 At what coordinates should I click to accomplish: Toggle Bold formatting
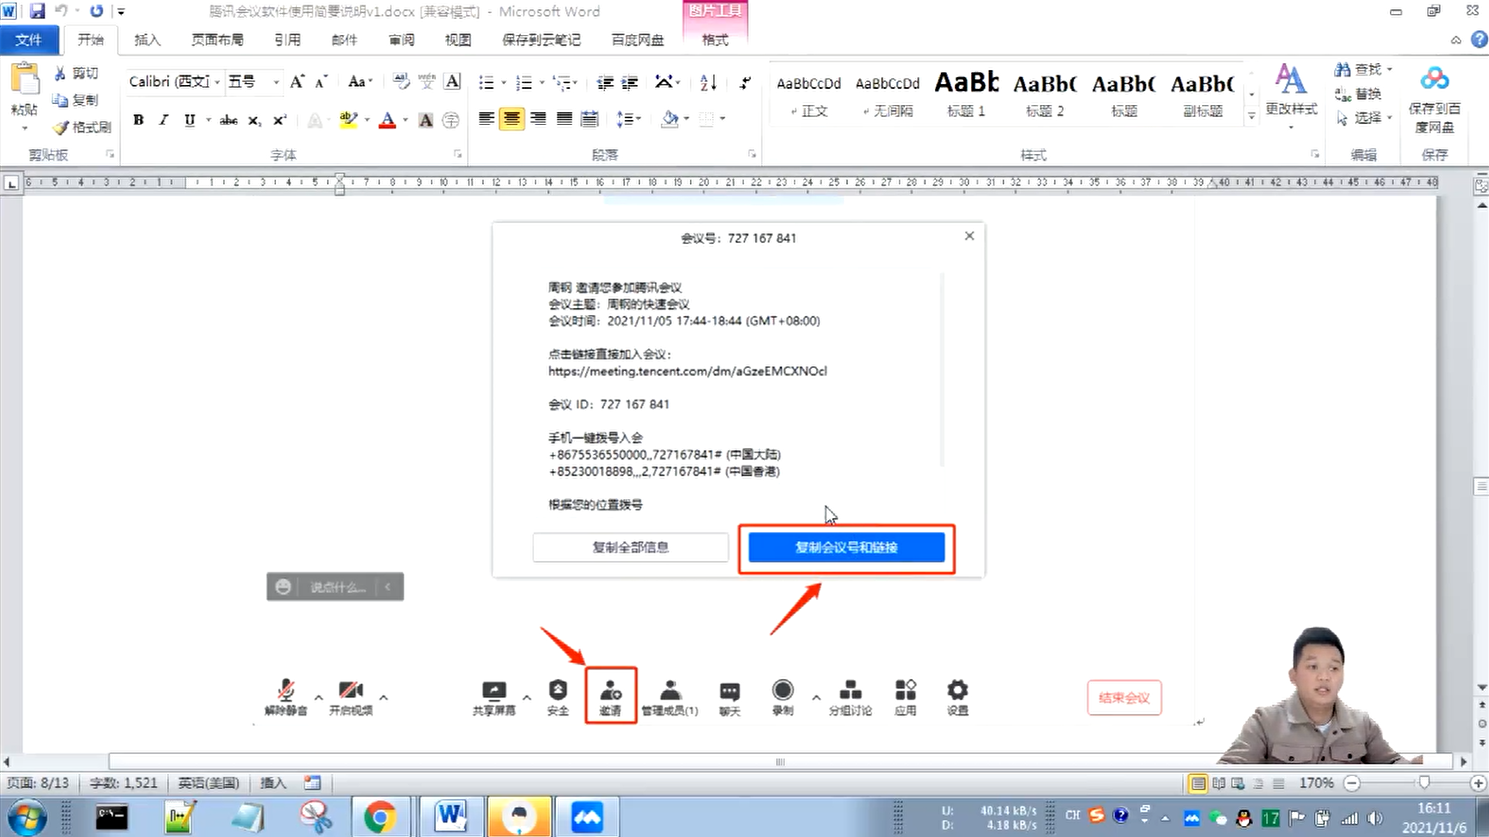point(138,120)
